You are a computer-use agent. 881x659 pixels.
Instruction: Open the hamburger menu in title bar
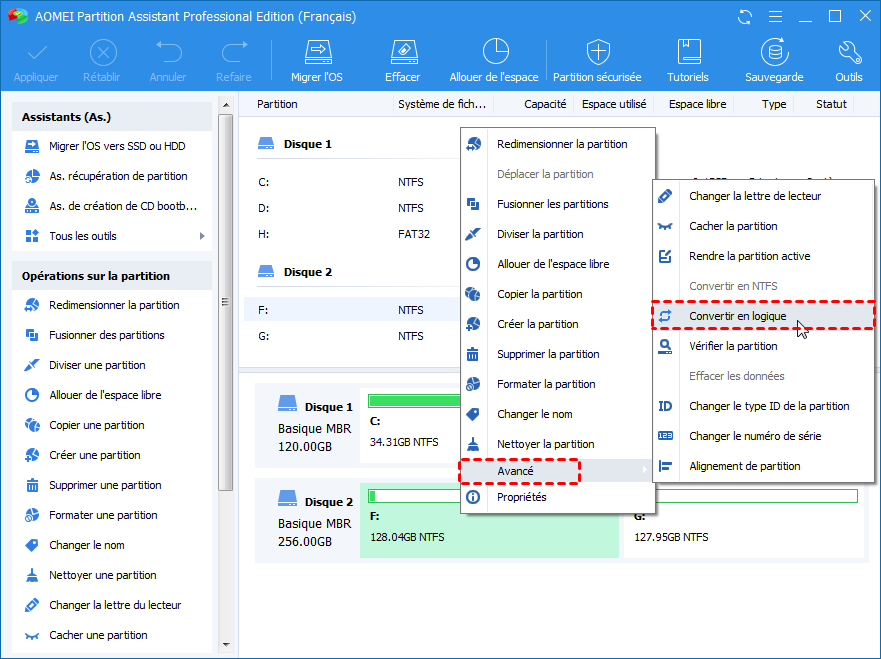[x=775, y=17]
